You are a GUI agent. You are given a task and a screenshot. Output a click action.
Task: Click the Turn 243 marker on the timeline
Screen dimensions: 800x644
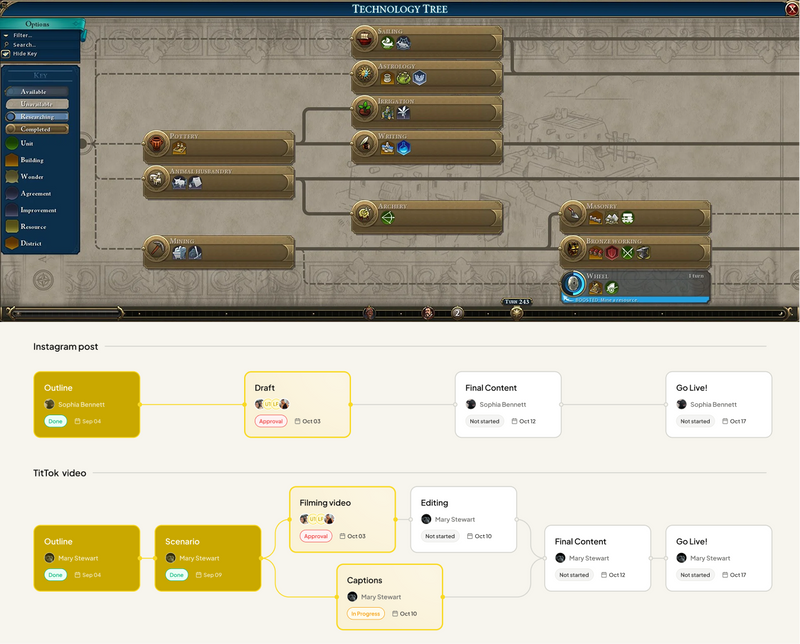point(517,302)
